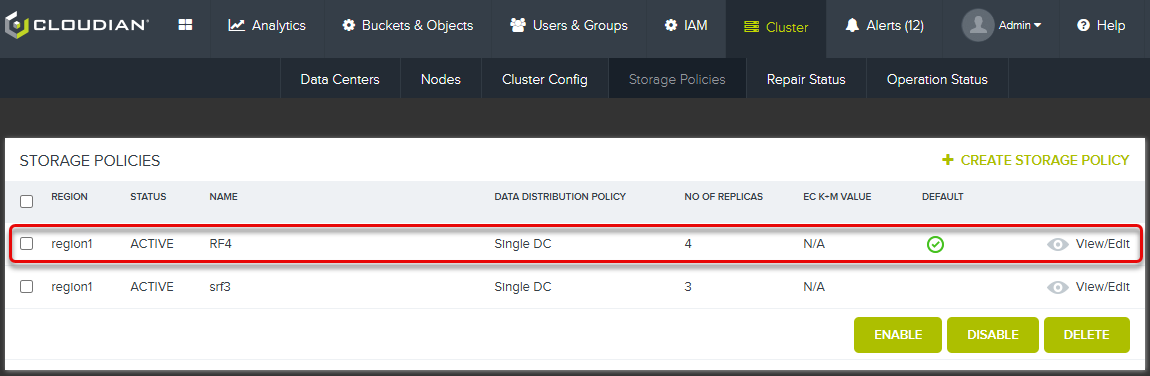This screenshot has width=1150, height=376.
Task: Click the DELETE button
Action: 1086,335
